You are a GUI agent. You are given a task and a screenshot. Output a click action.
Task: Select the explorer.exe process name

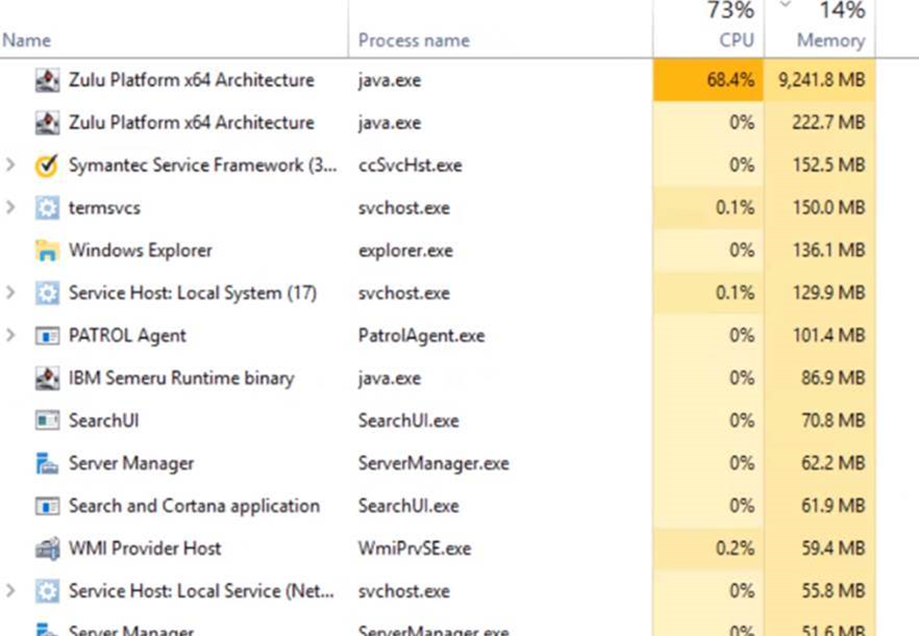pos(406,251)
